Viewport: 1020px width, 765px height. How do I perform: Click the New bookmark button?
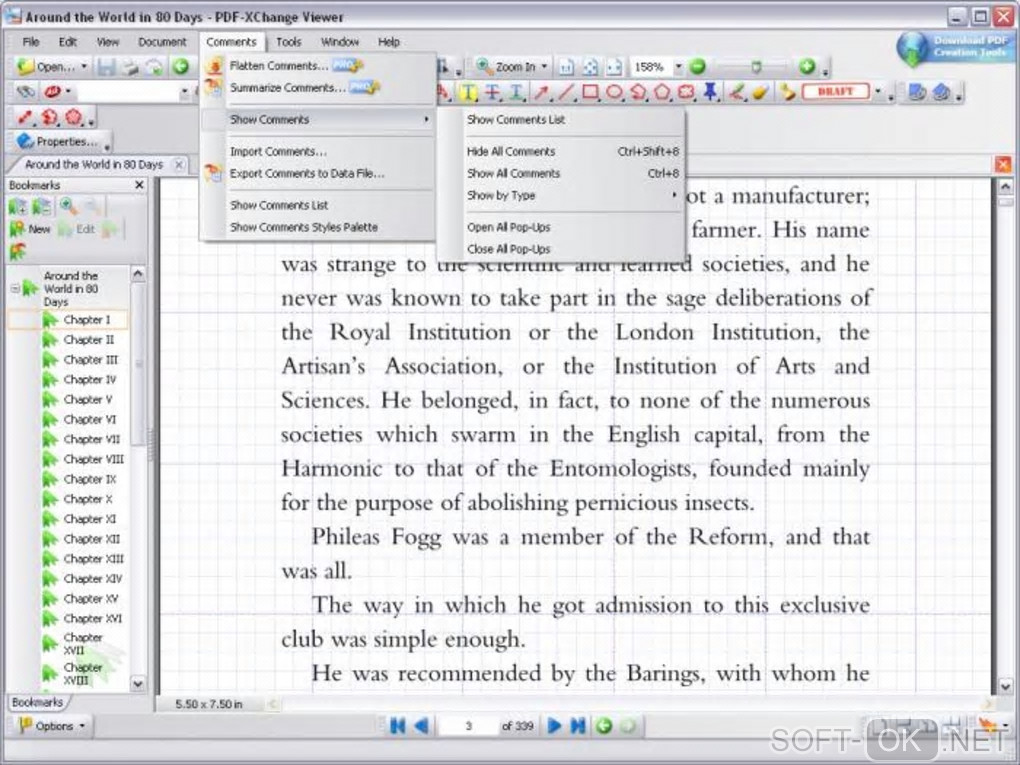point(30,229)
